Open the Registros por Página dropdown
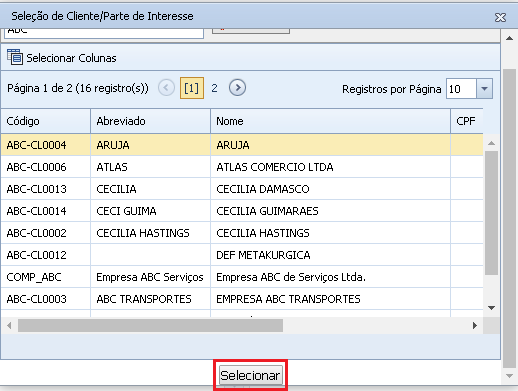The image size is (518, 391). (x=485, y=89)
